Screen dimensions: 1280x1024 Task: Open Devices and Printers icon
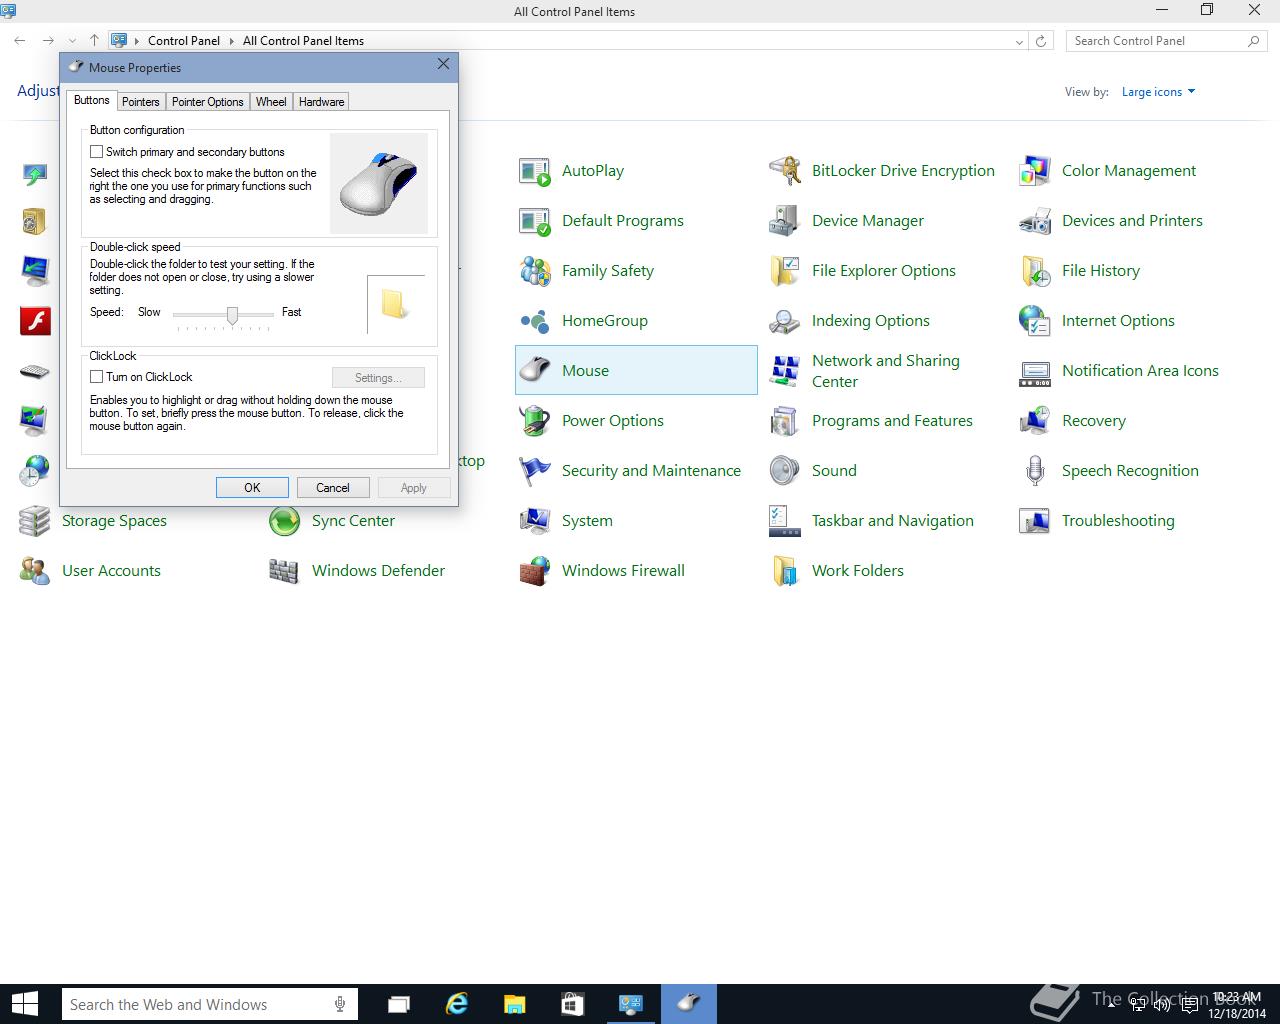[1035, 221]
